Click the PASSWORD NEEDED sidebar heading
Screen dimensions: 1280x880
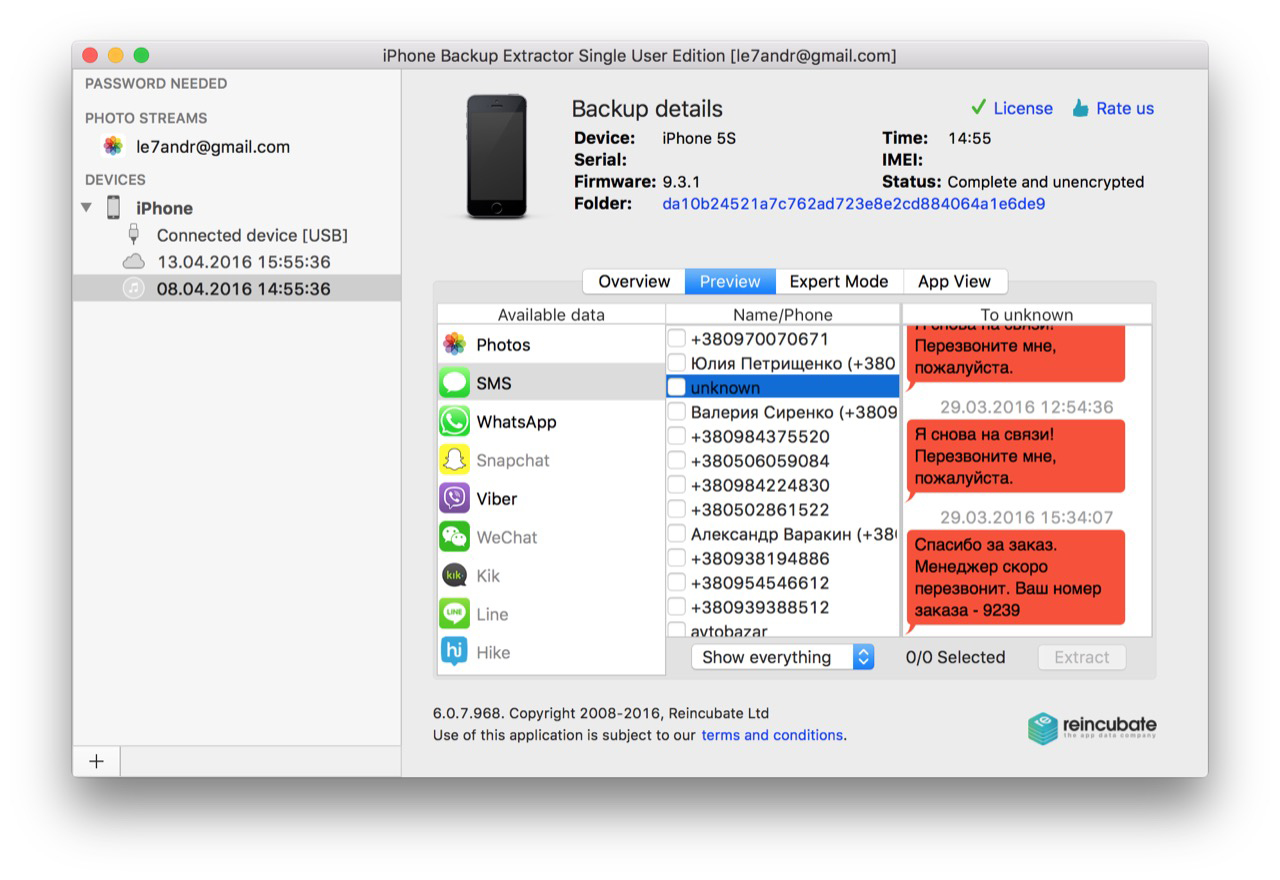pyautogui.click(x=156, y=84)
